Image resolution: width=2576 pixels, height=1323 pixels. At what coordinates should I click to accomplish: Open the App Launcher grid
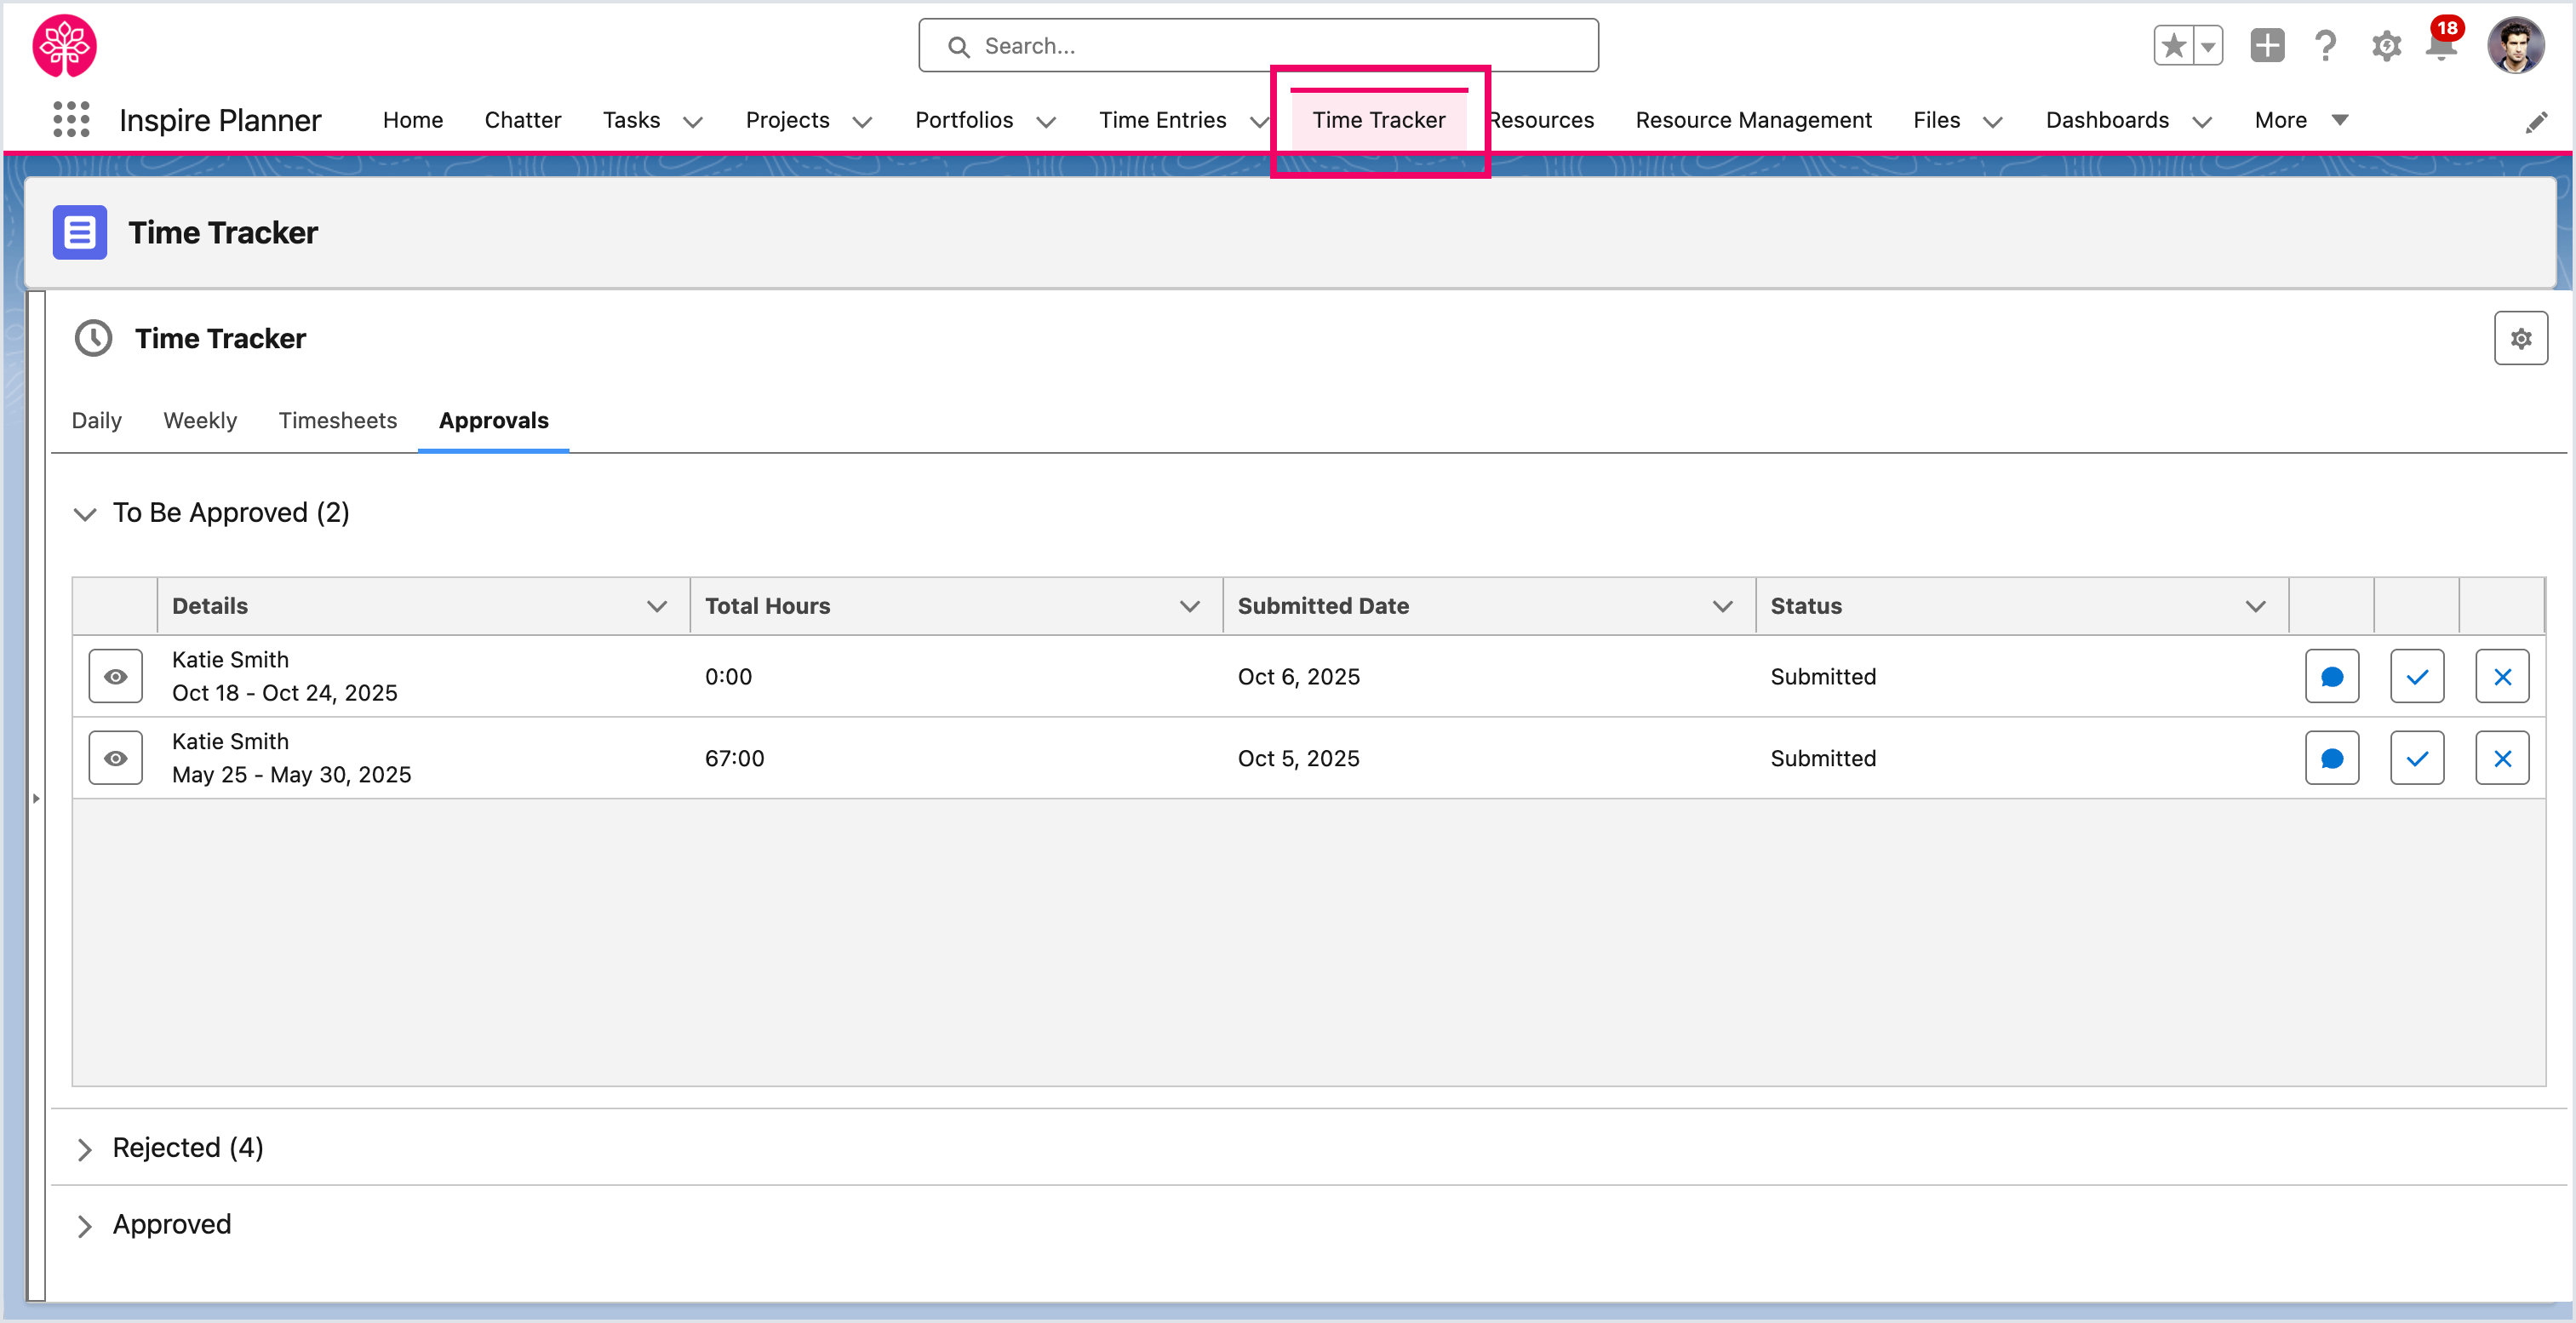click(71, 120)
